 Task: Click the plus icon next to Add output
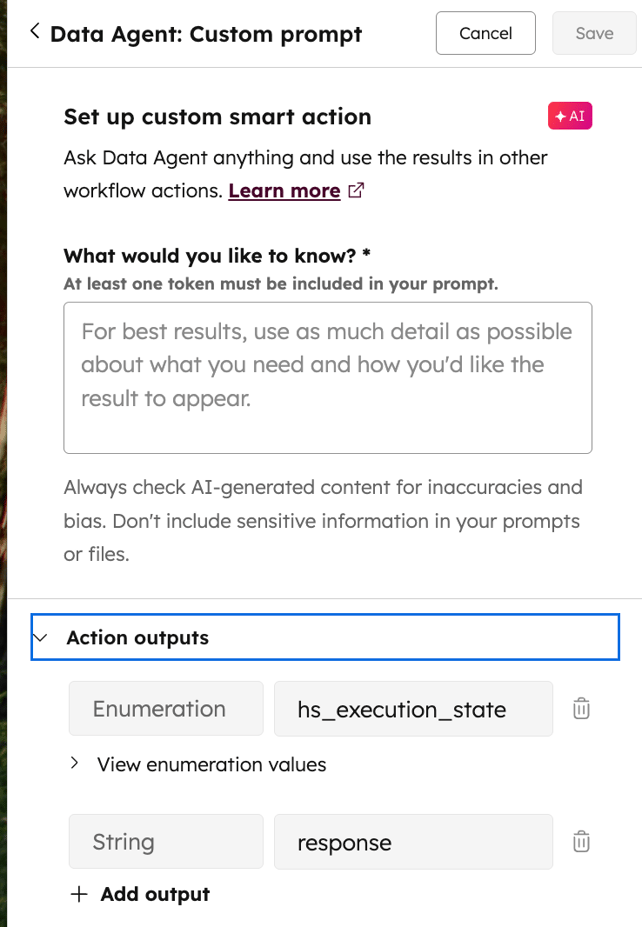79,894
